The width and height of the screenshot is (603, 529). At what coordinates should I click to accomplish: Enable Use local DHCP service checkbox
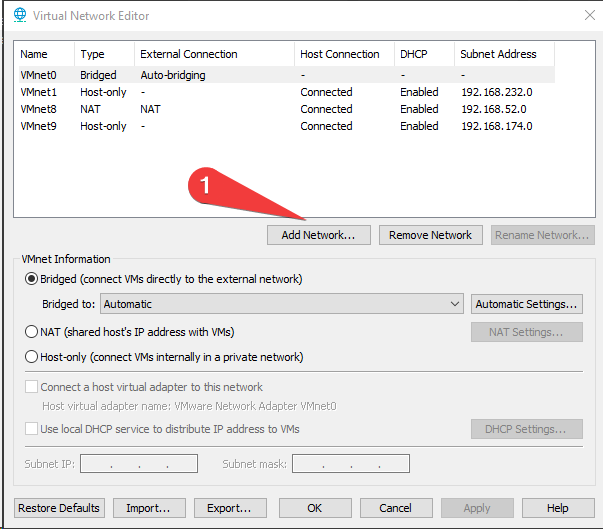click(31, 429)
